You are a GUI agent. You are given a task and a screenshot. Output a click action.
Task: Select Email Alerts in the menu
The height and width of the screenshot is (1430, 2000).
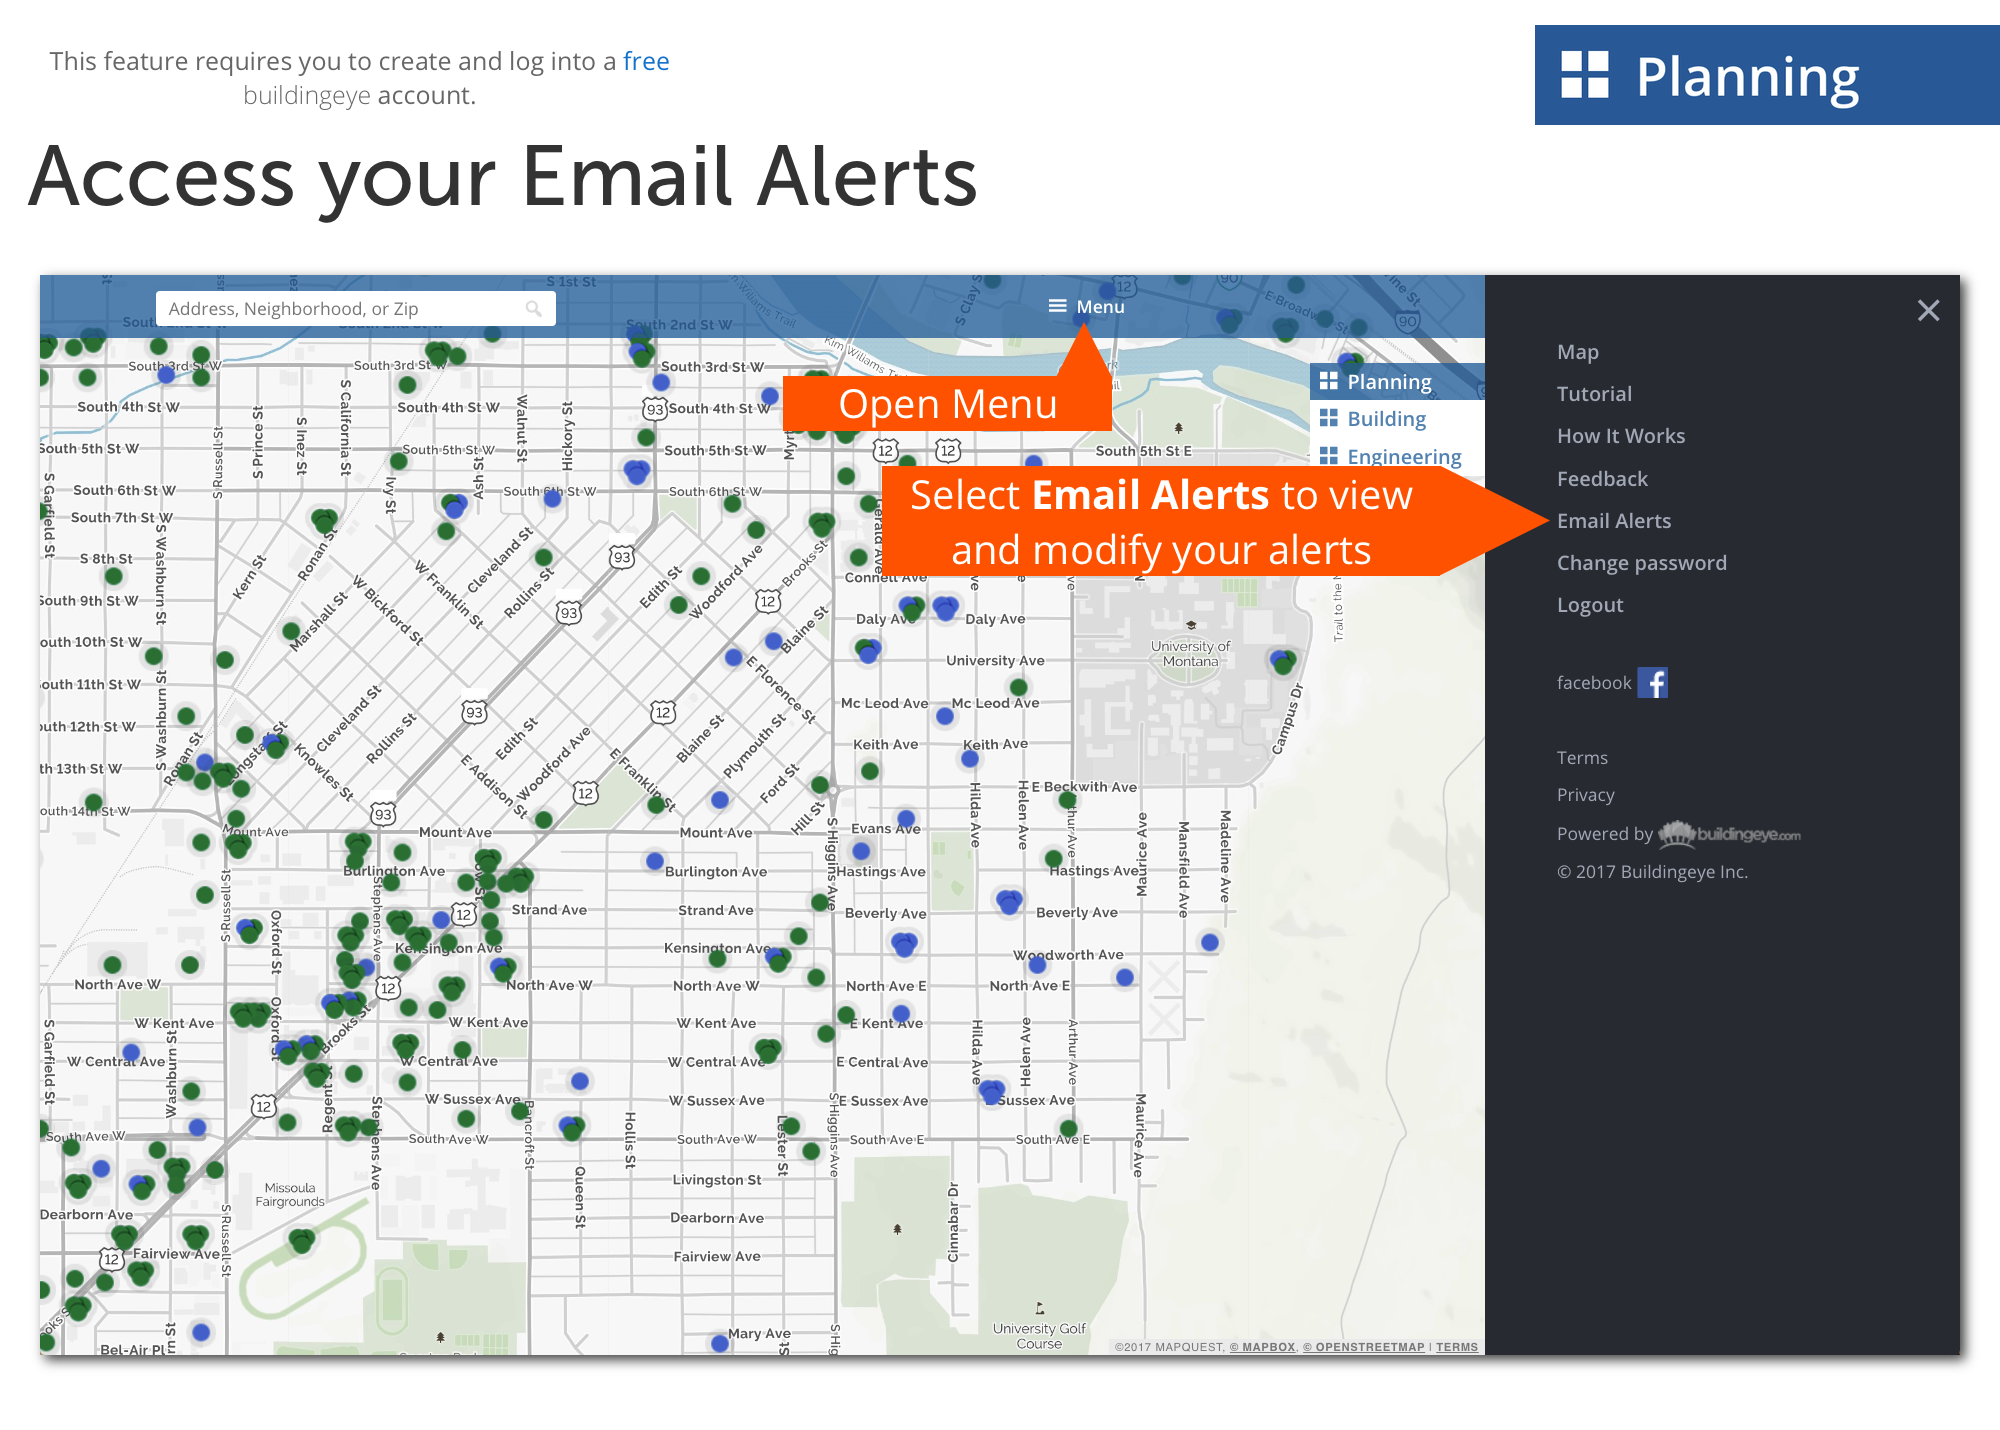pyautogui.click(x=1613, y=521)
